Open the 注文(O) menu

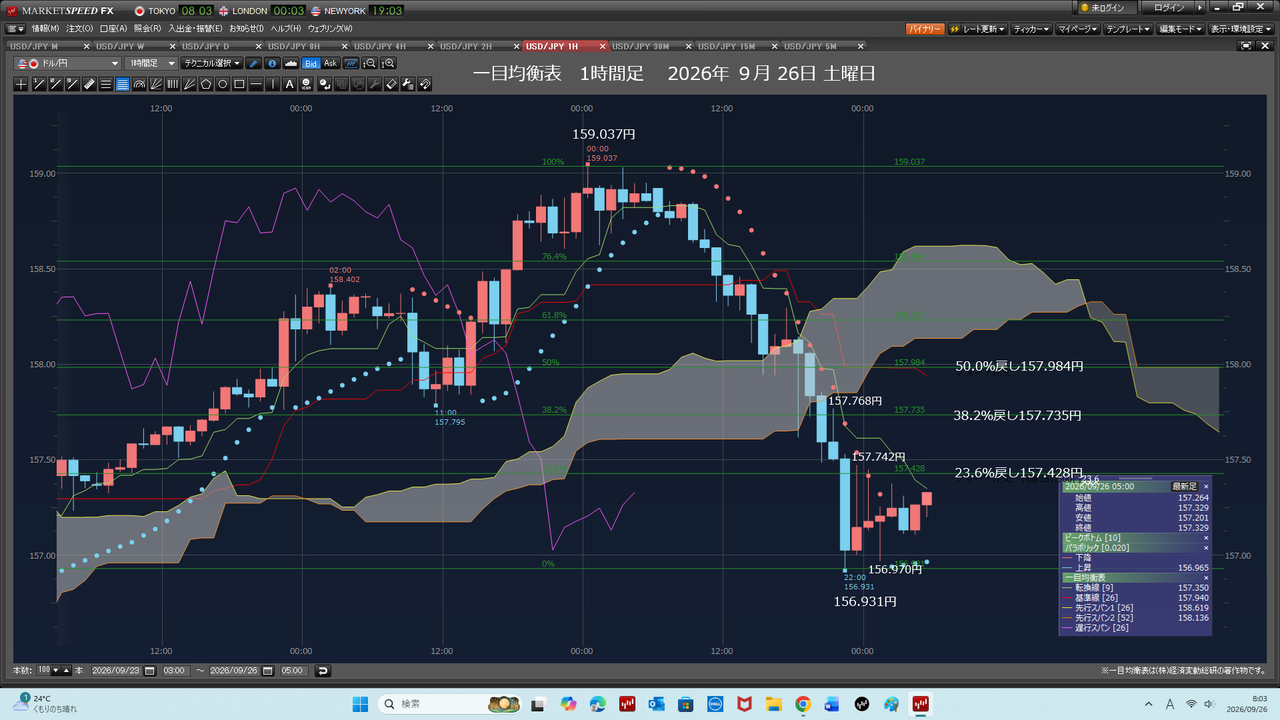[80, 28]
